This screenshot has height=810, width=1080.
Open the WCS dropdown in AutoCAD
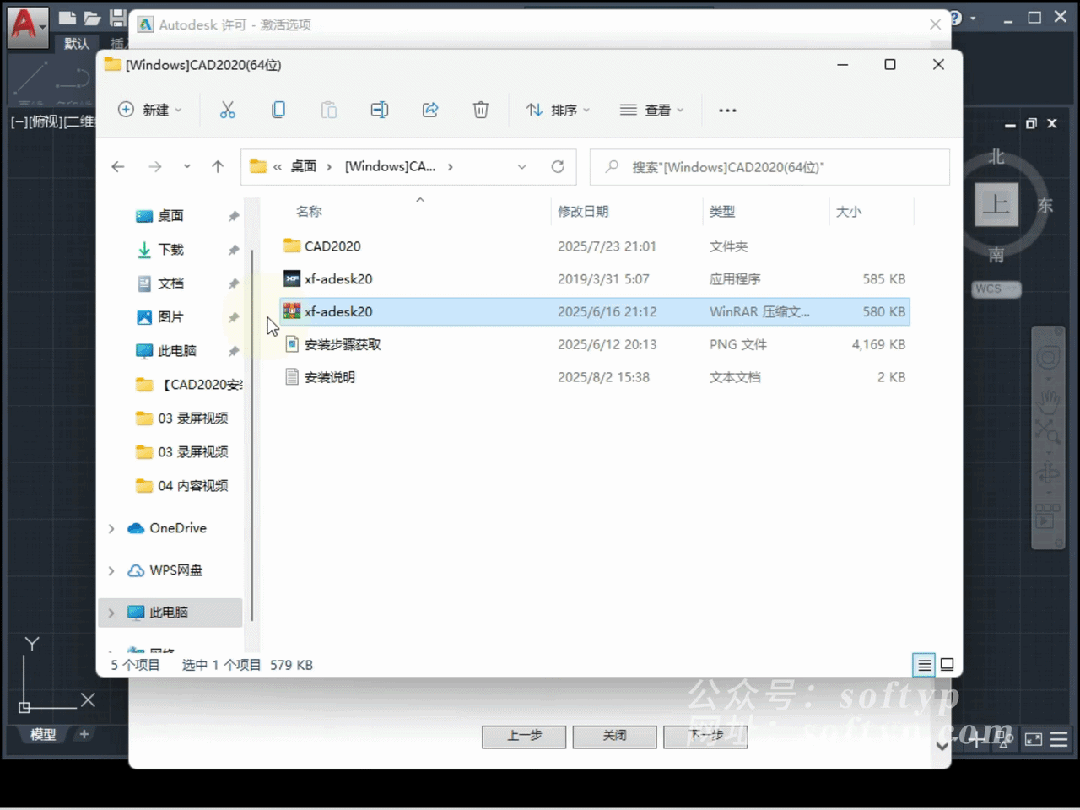tap(997, 289)
